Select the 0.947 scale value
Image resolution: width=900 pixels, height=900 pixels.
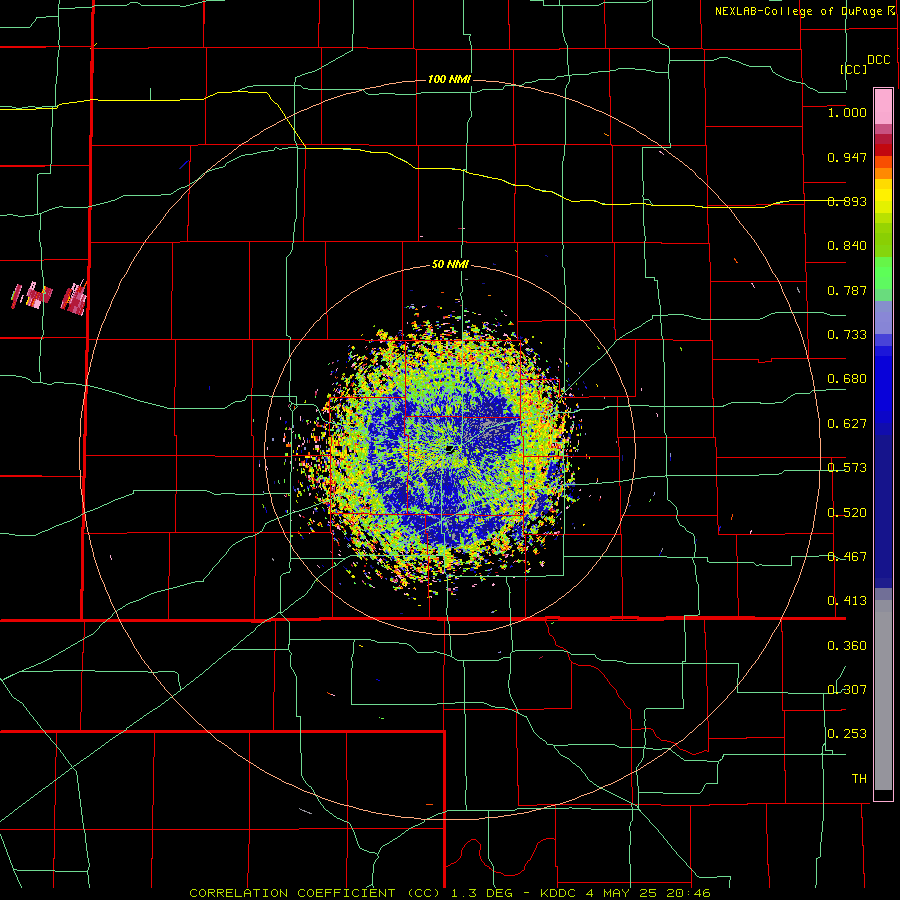(847, 157)
